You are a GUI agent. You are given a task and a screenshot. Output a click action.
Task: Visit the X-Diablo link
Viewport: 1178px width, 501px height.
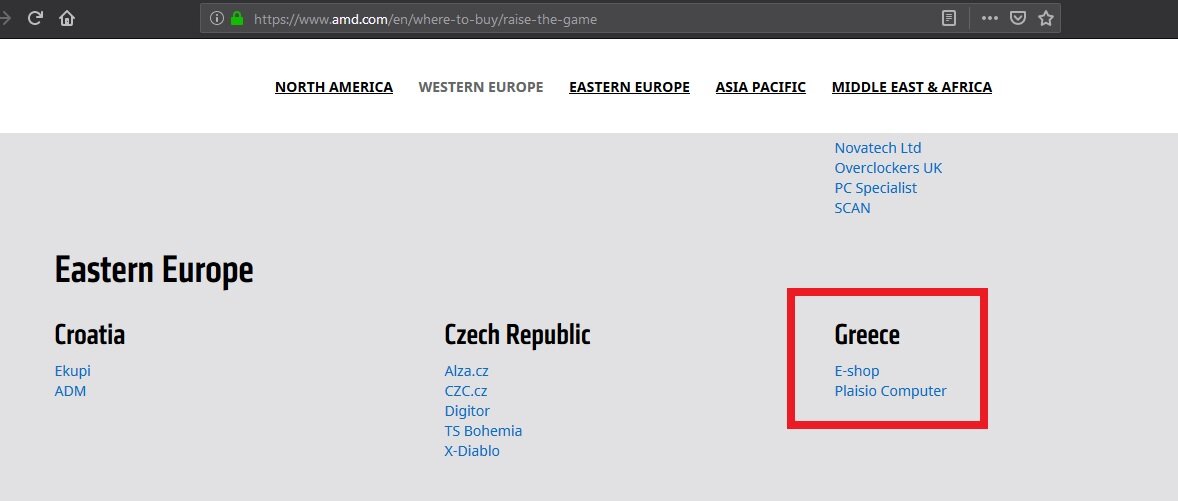coord(472,451)
